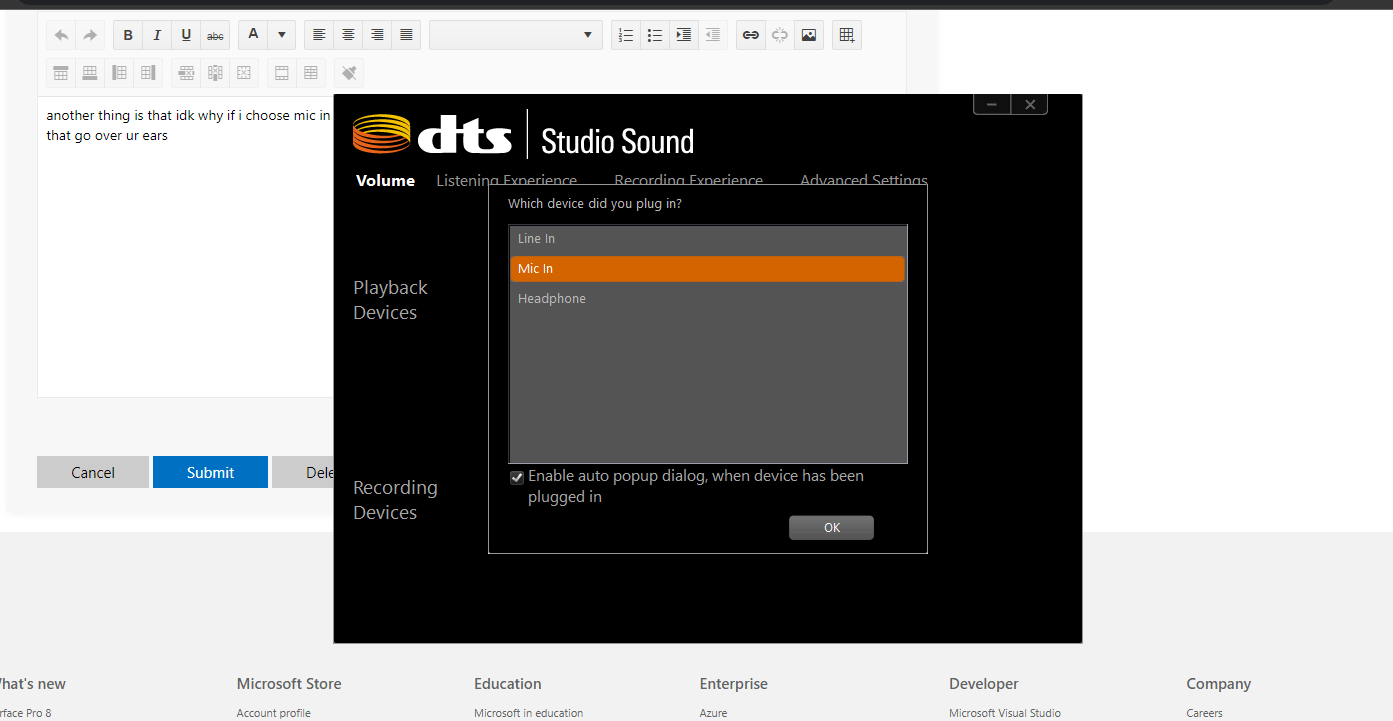The width and height of the screenshot is (1393, 721).
Task: Select Line In from device list
Action: point(708,239)
